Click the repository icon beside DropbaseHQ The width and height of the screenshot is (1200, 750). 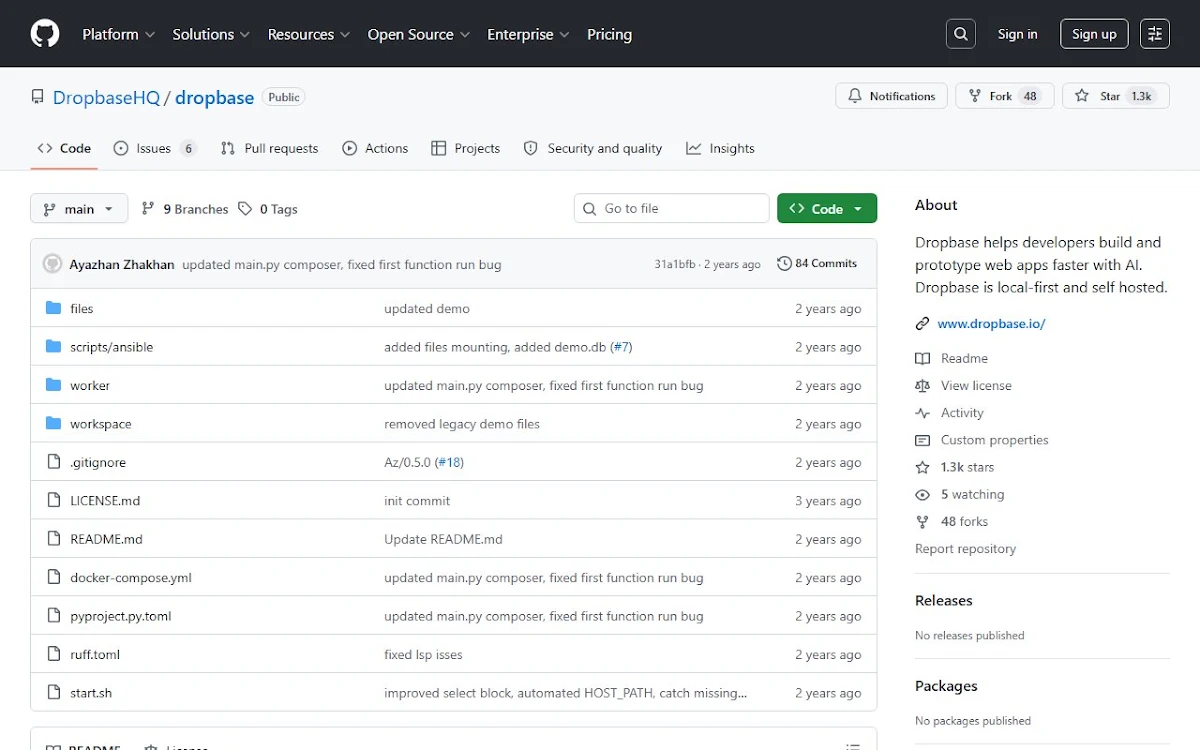(38, 97)
